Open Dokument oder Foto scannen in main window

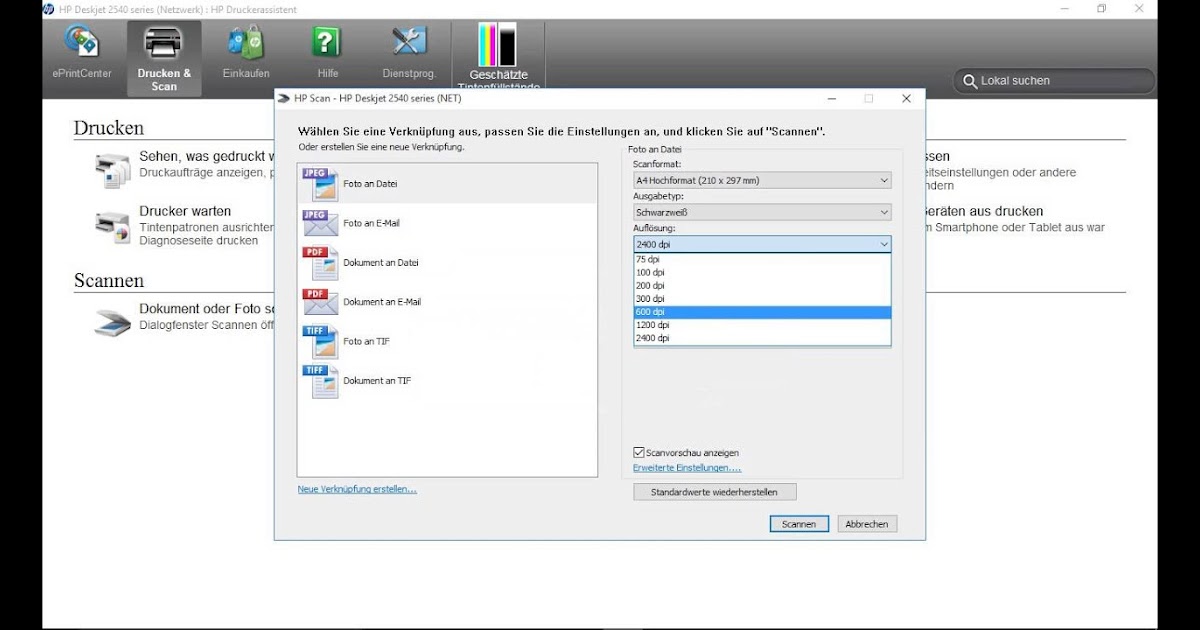pos(205,309)
